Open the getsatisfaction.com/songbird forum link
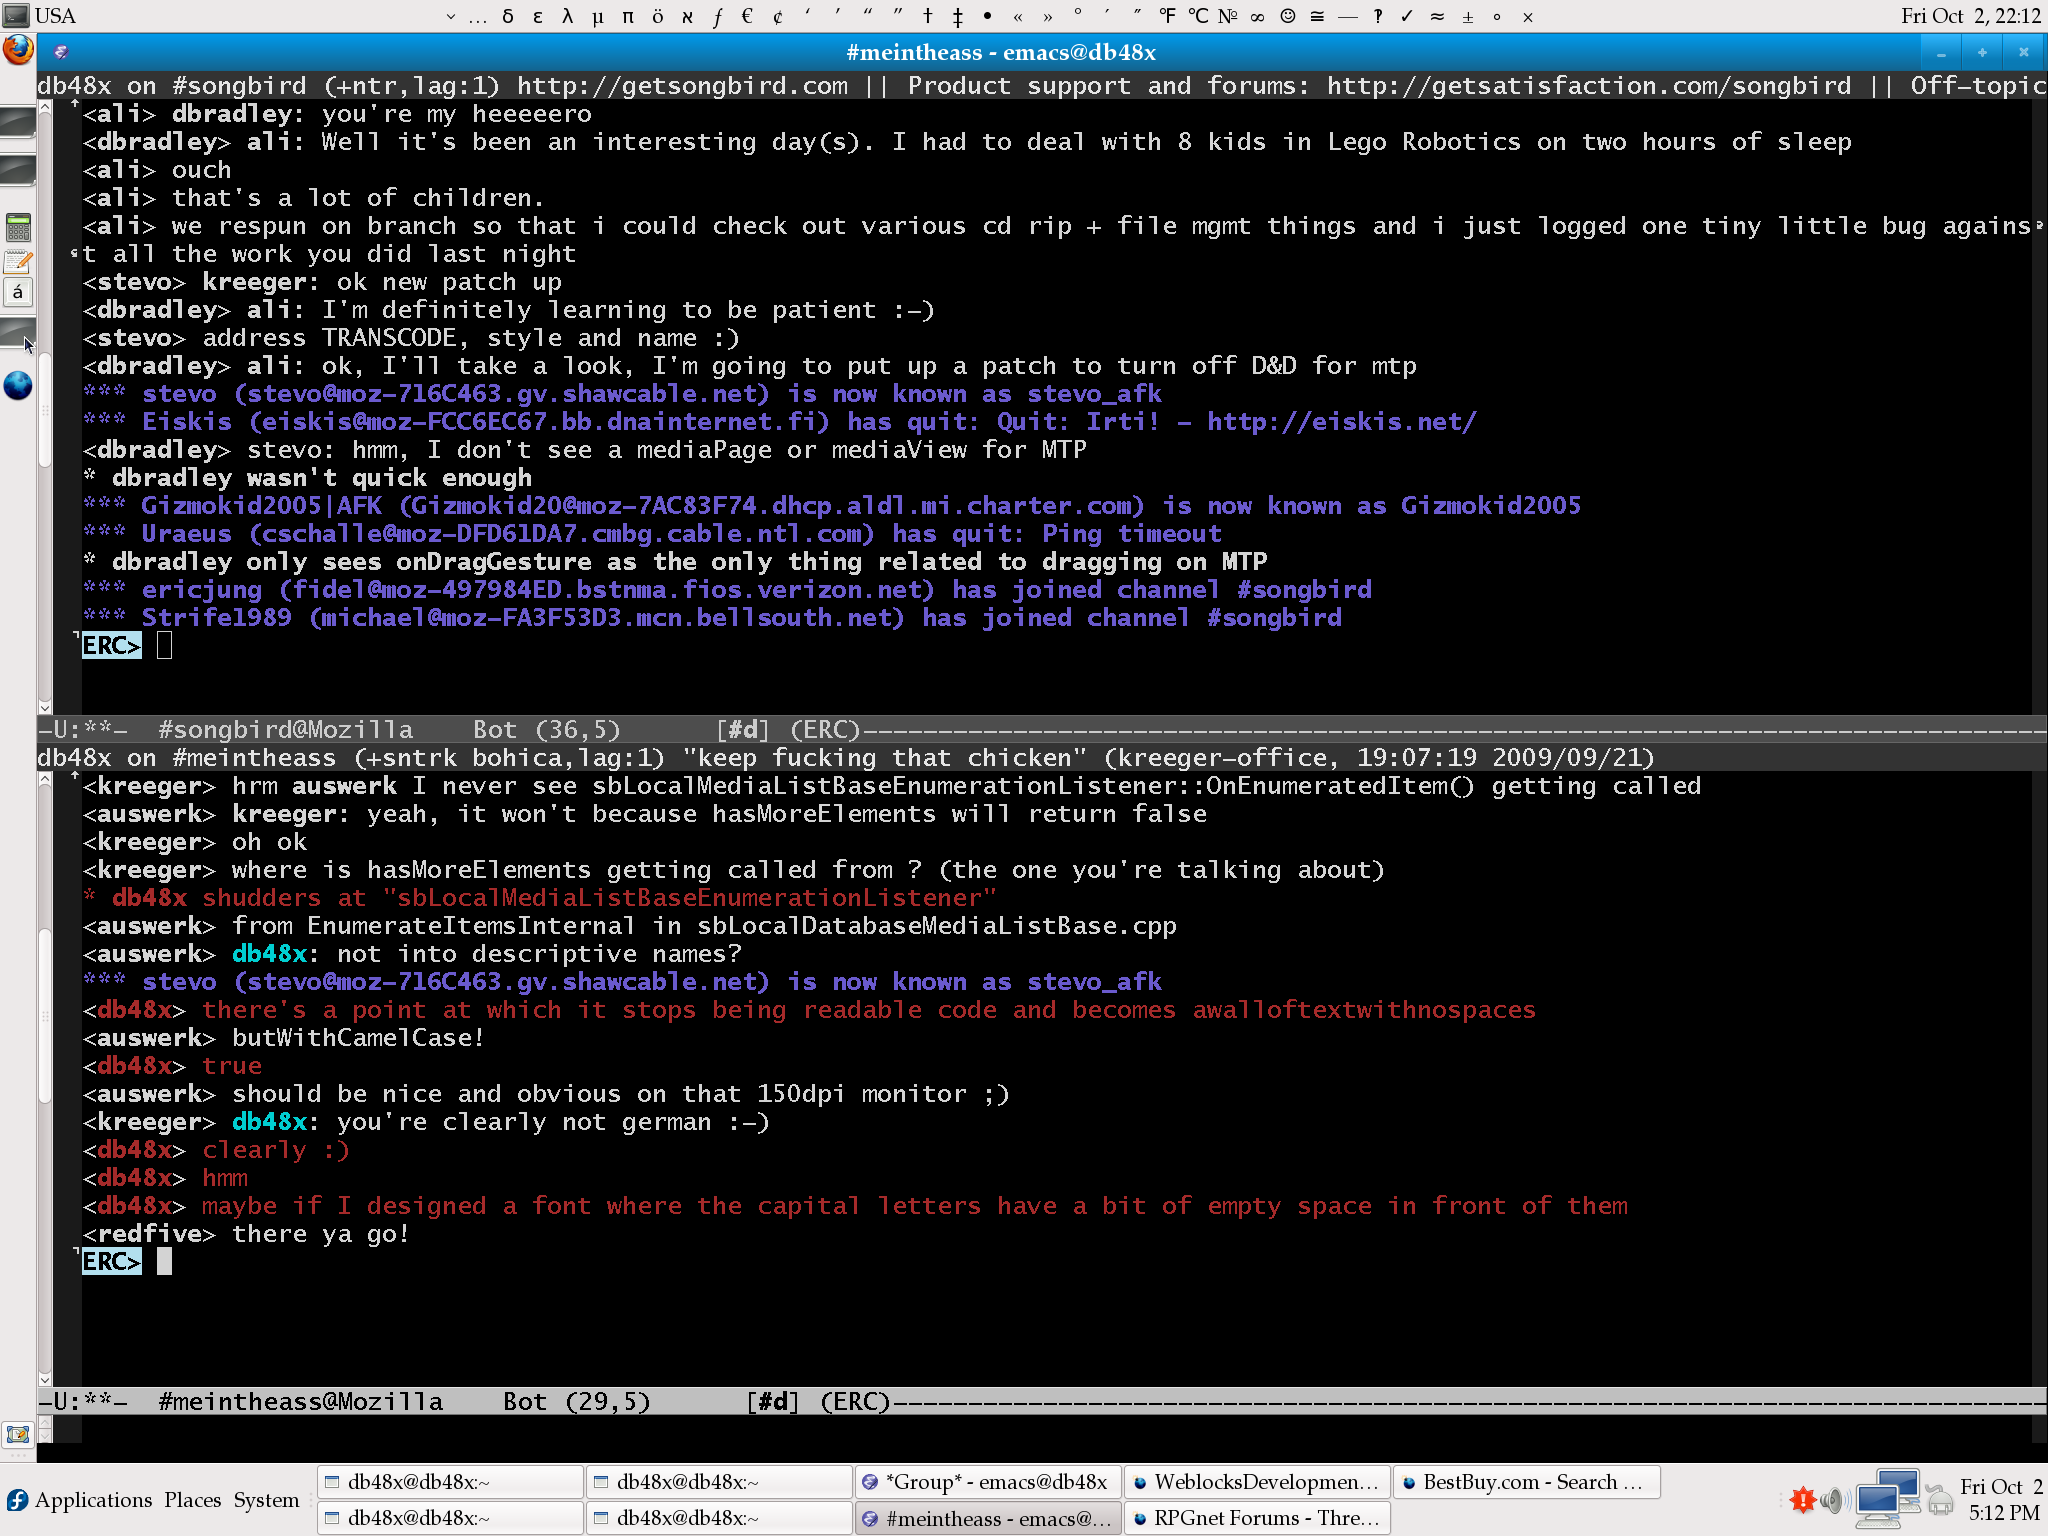The height and width of the screenshot is (1536, 2048). [x=1589, y=86]
